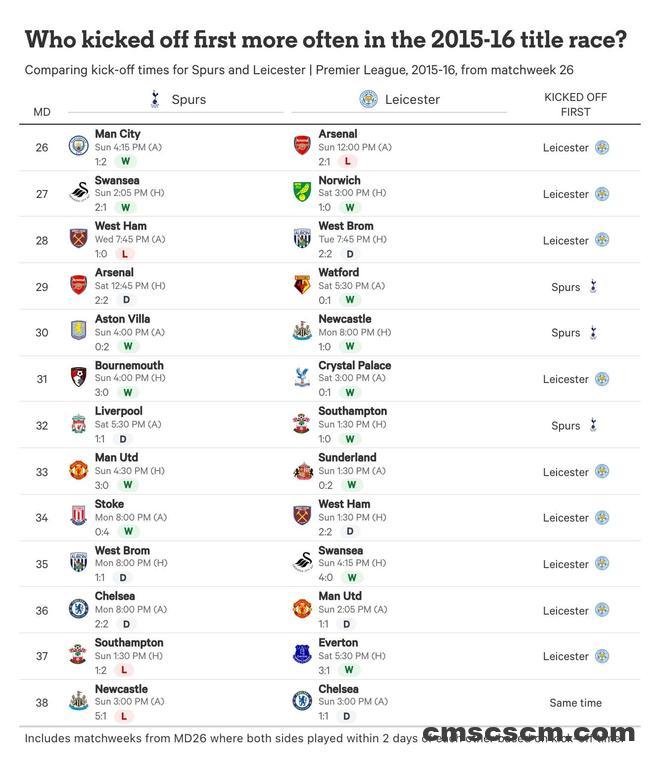Select the Liverpool crest icon

pyautogui.click(x=78, y=425)
